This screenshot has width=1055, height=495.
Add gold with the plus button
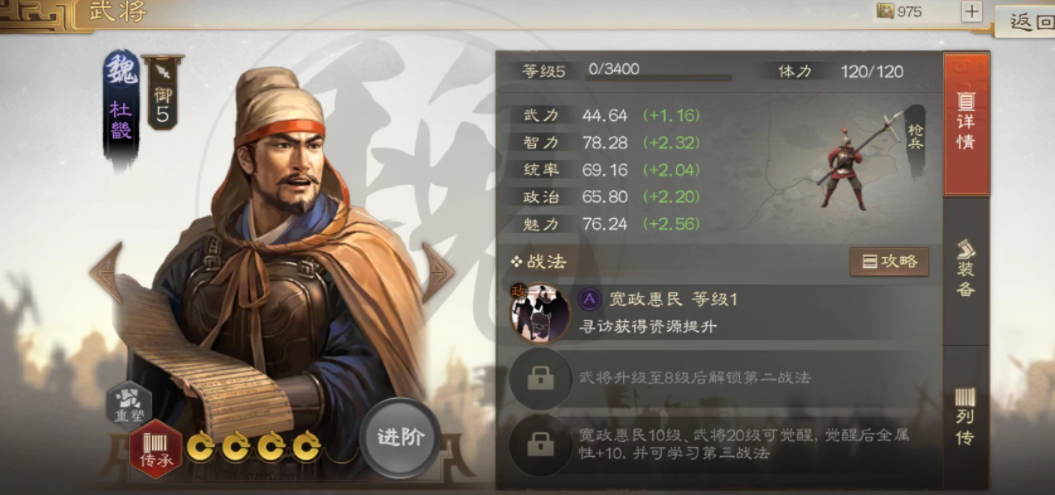pyautogui.click(x=972, y=11)
